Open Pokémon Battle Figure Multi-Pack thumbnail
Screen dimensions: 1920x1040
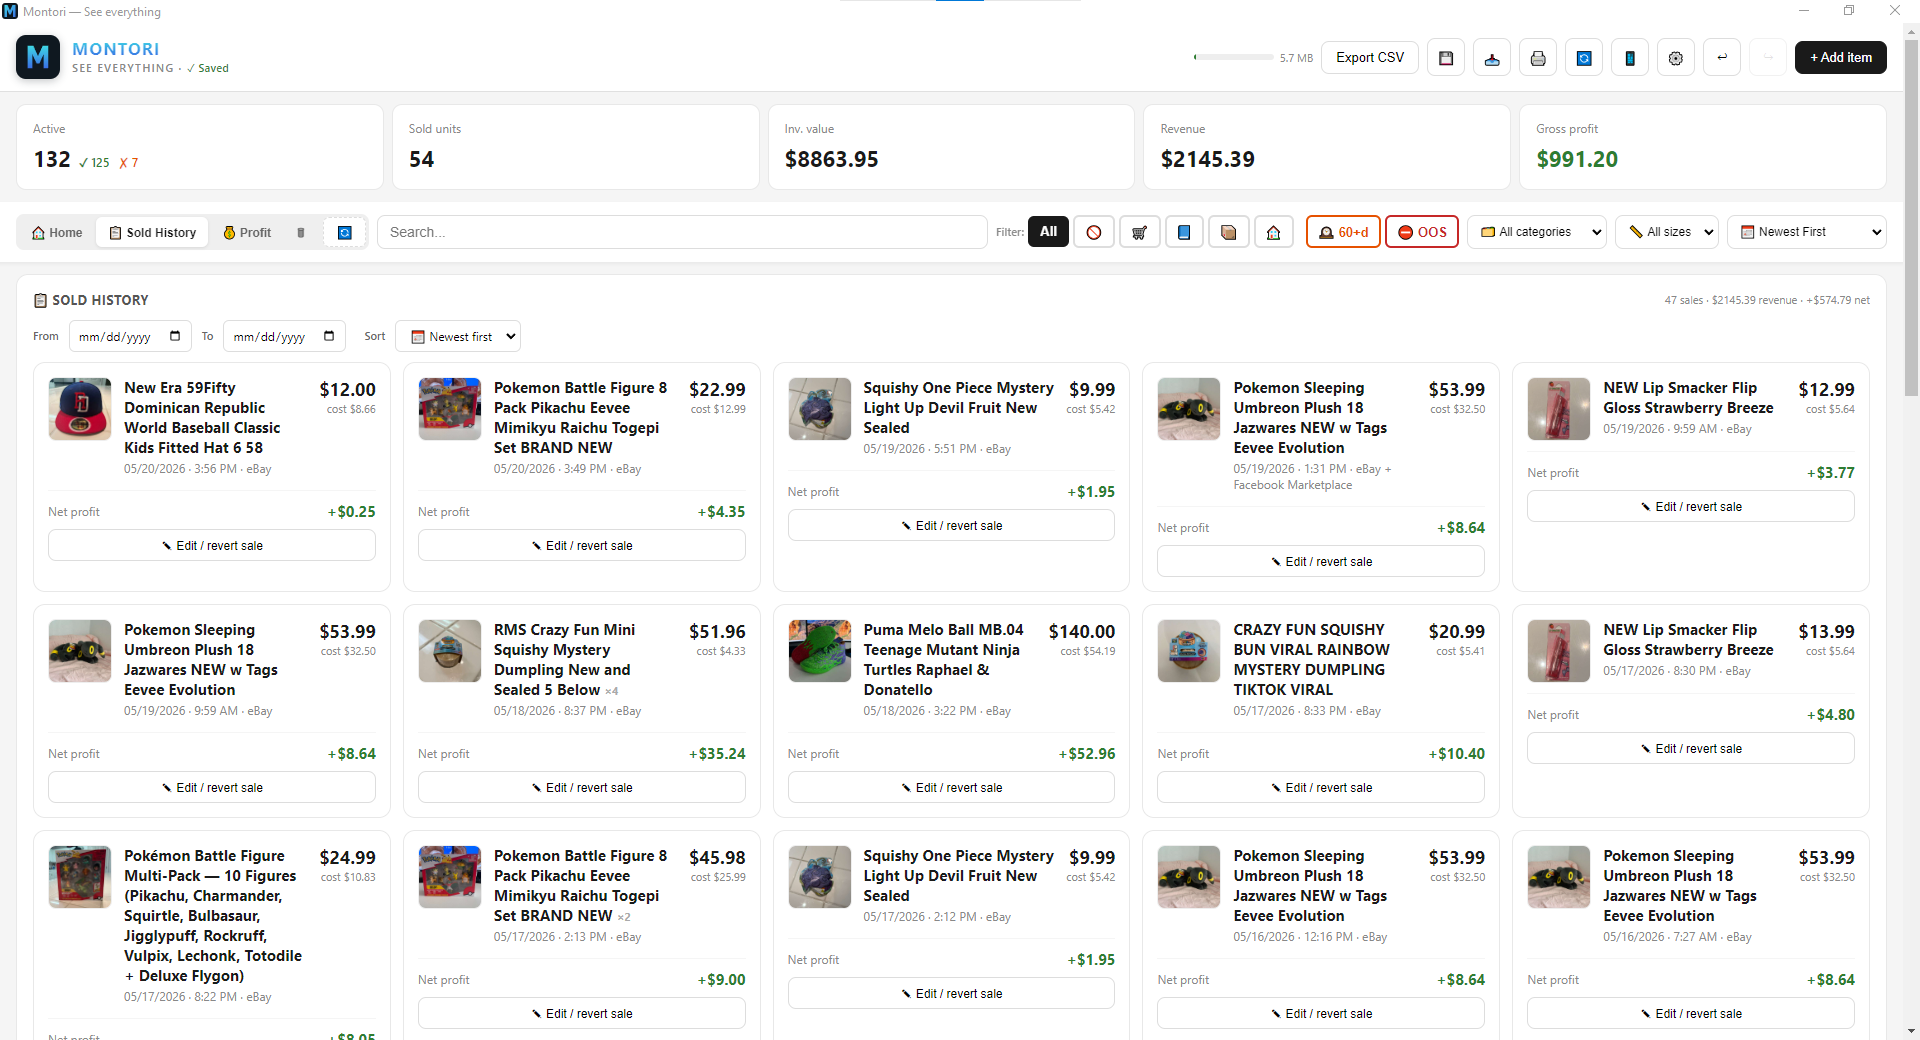[x=80, y=877]
